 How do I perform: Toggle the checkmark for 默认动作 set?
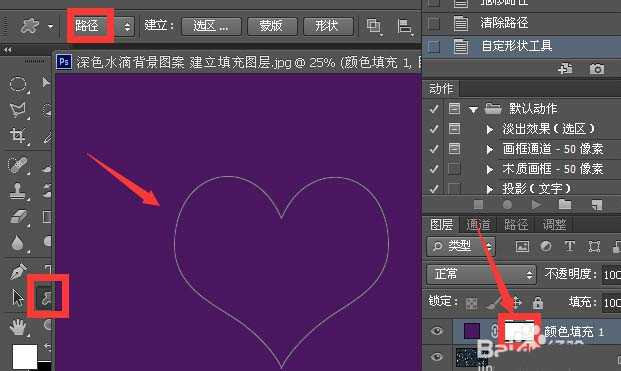point(434,108)
